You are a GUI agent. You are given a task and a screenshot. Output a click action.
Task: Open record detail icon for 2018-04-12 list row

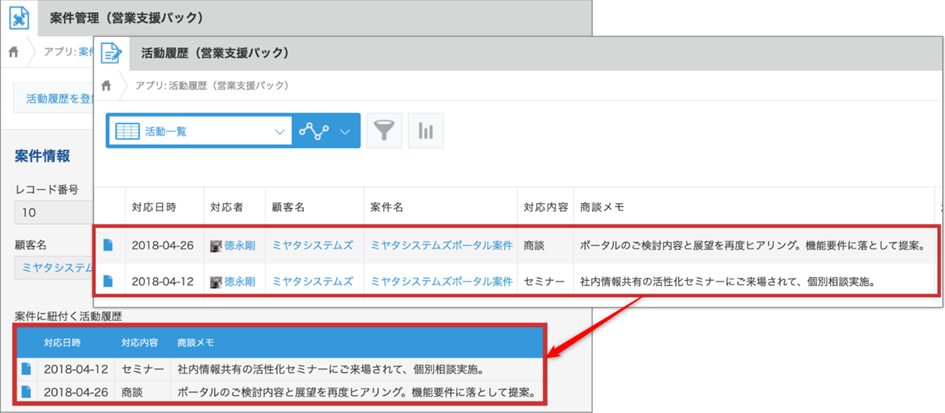point(109,282)
